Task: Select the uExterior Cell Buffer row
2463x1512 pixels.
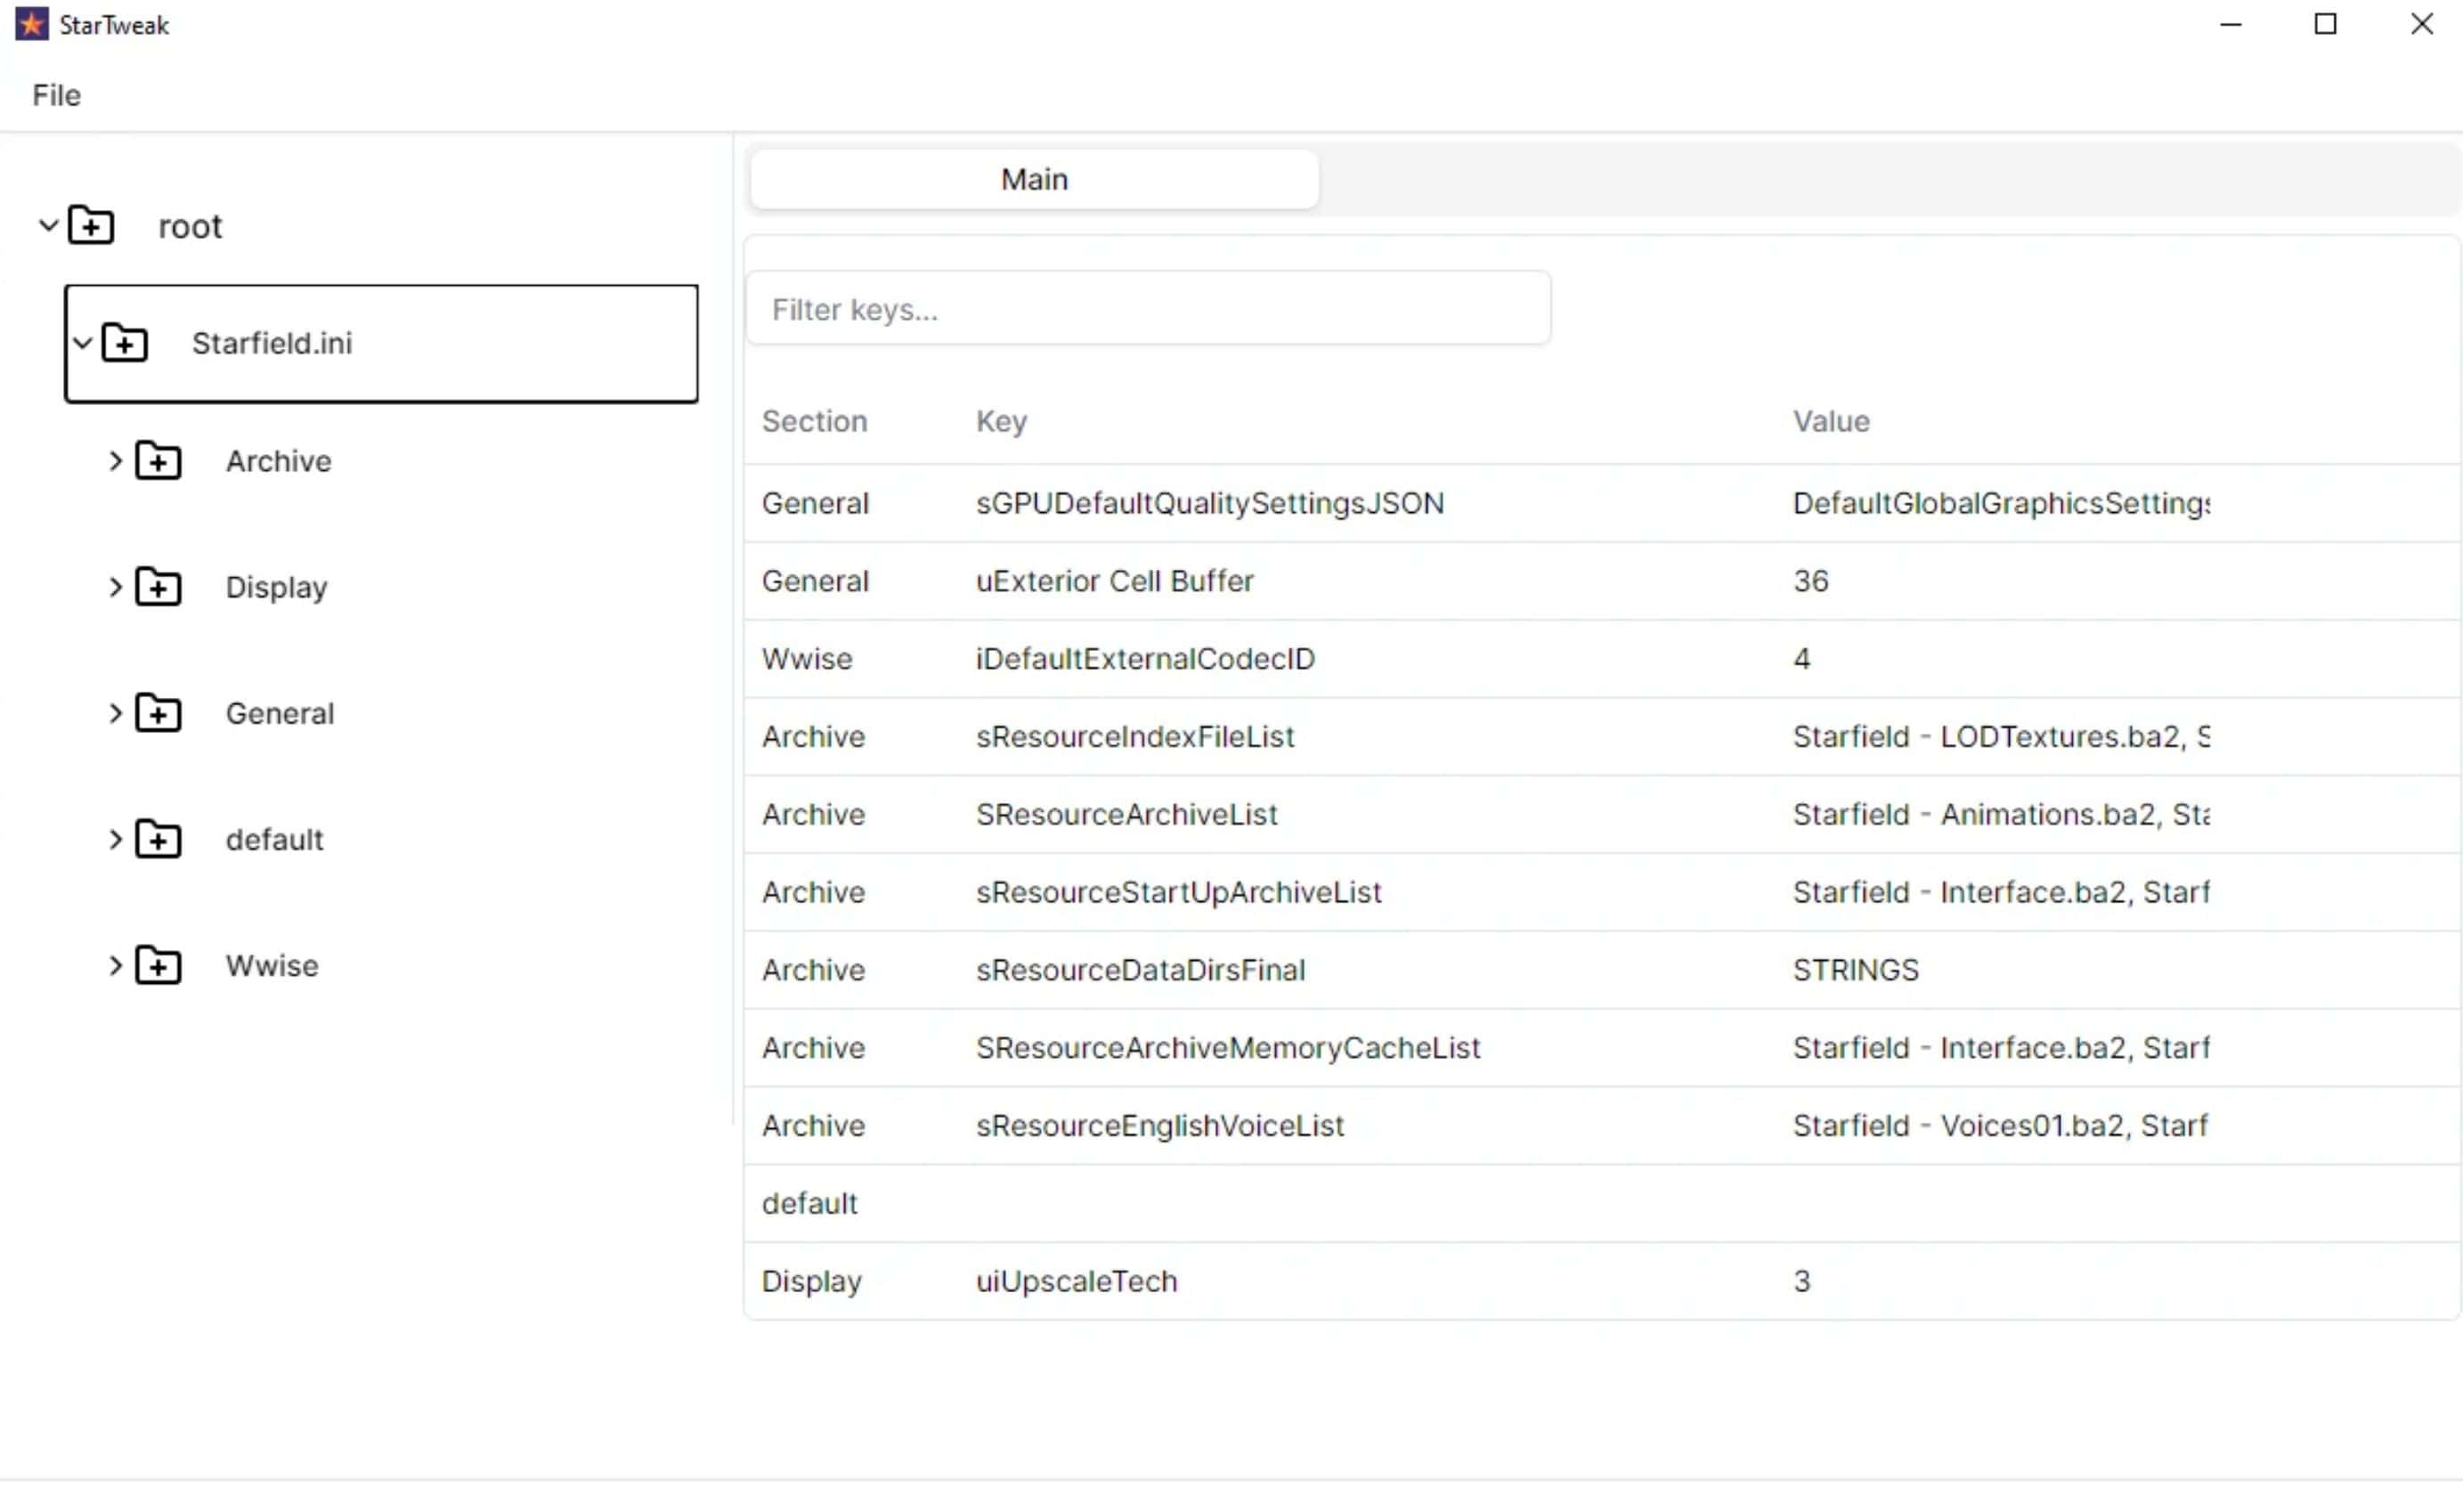Action: point(1114,581)
